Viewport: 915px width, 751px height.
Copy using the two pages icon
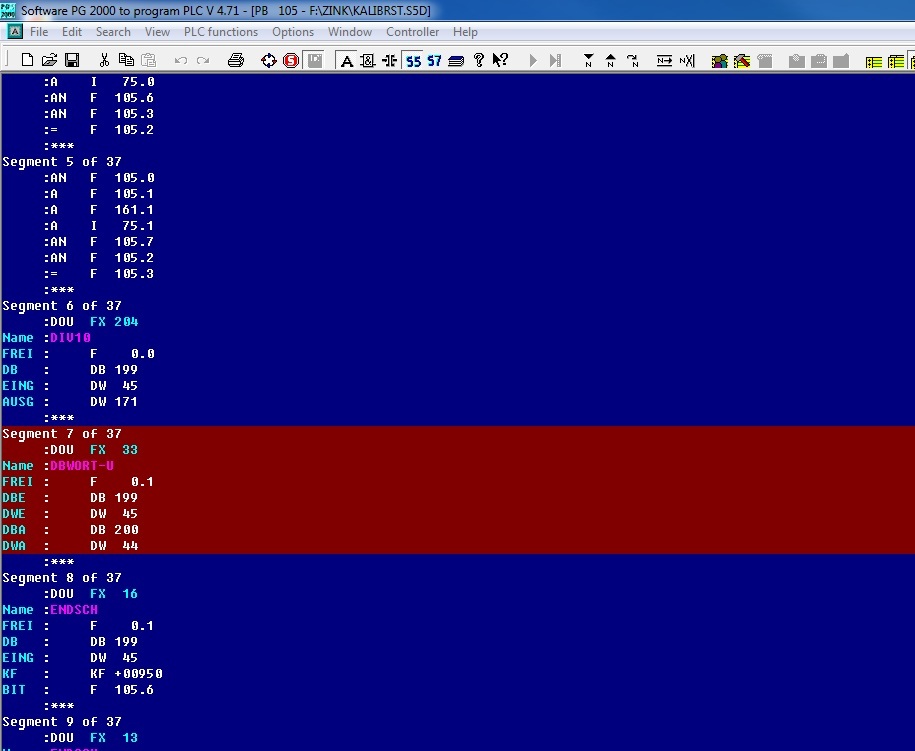pos(126,60)
